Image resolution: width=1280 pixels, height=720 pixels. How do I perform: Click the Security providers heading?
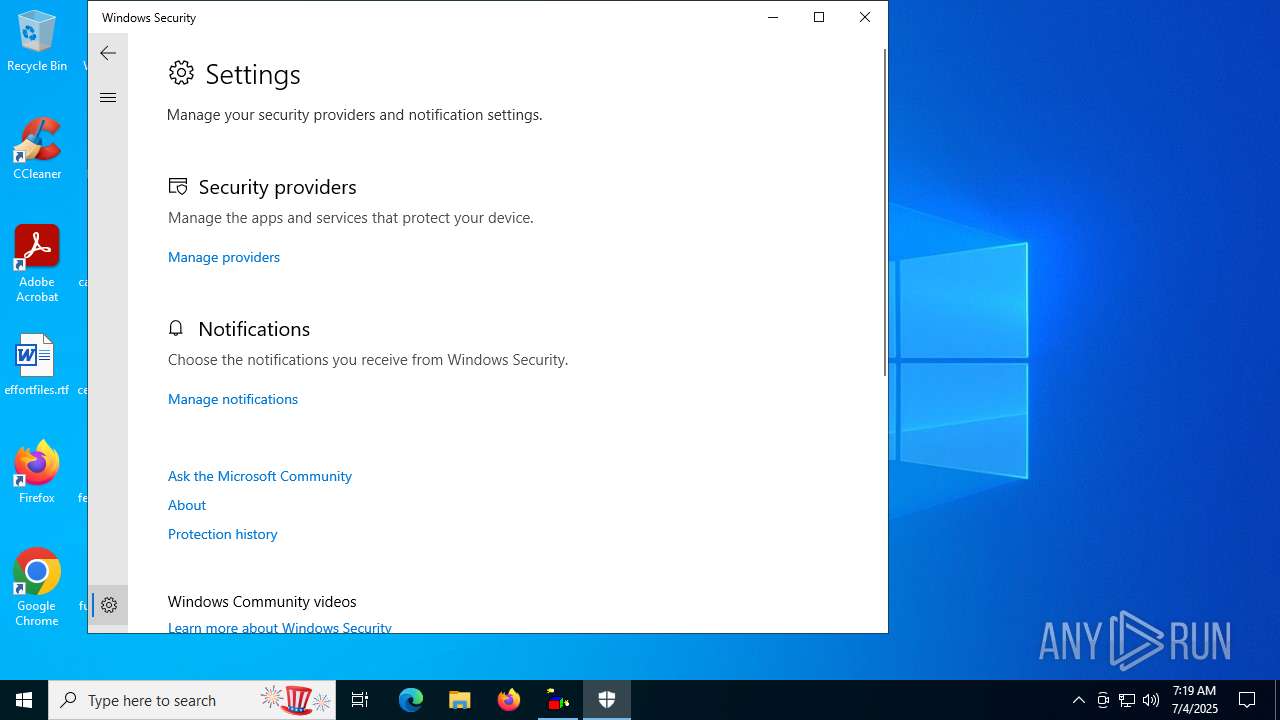point(277,187)
